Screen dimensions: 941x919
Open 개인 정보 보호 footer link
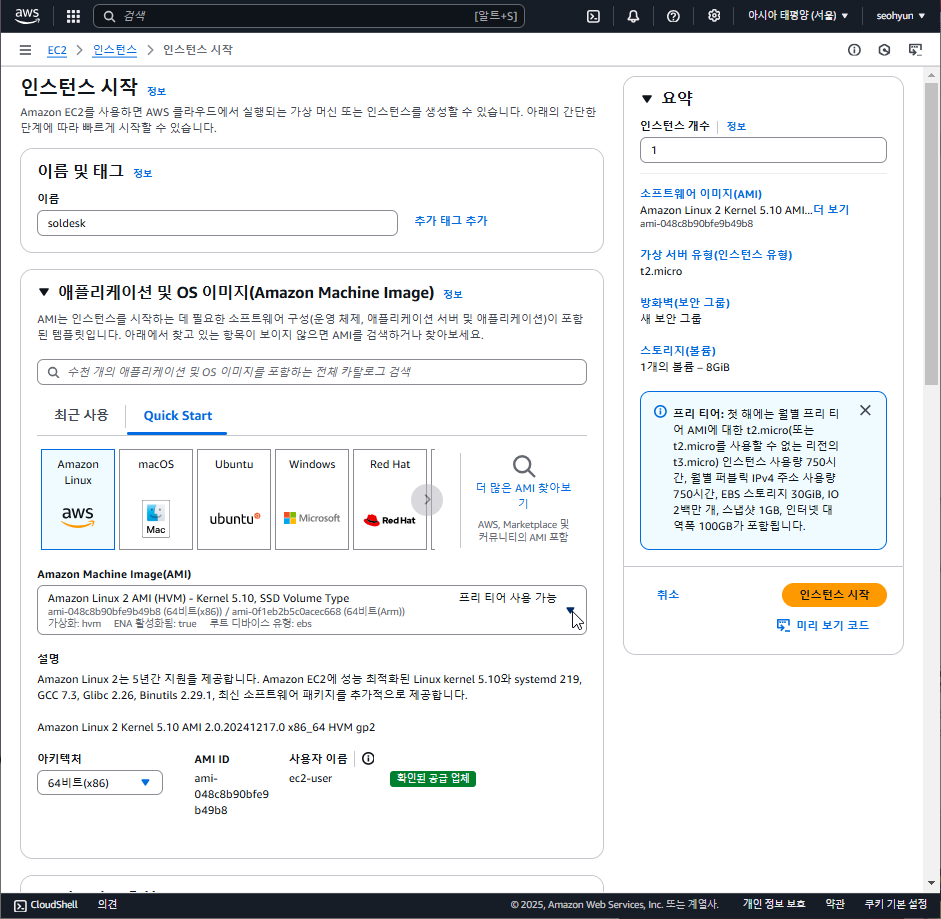point(774,905)
